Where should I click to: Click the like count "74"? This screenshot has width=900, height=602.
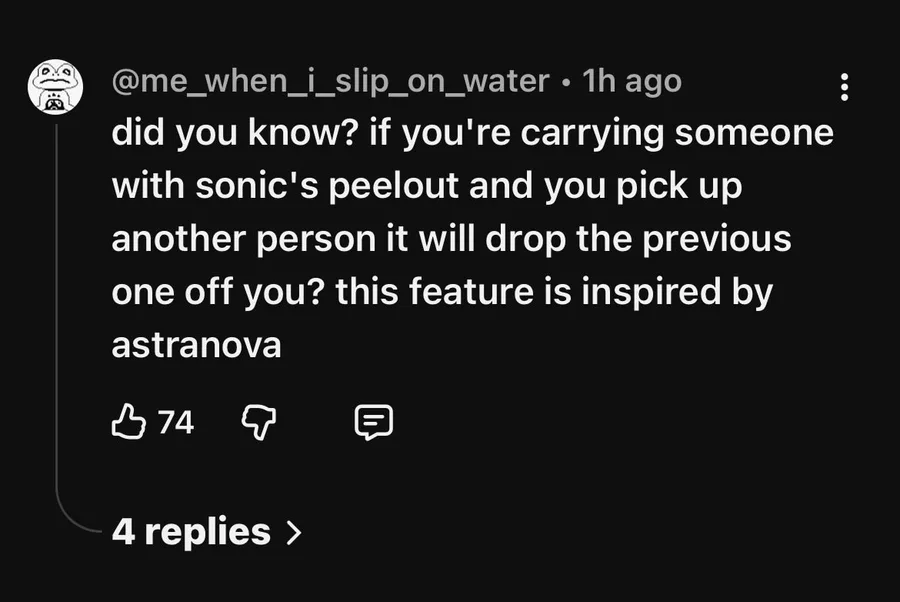(x=176, y=424)
